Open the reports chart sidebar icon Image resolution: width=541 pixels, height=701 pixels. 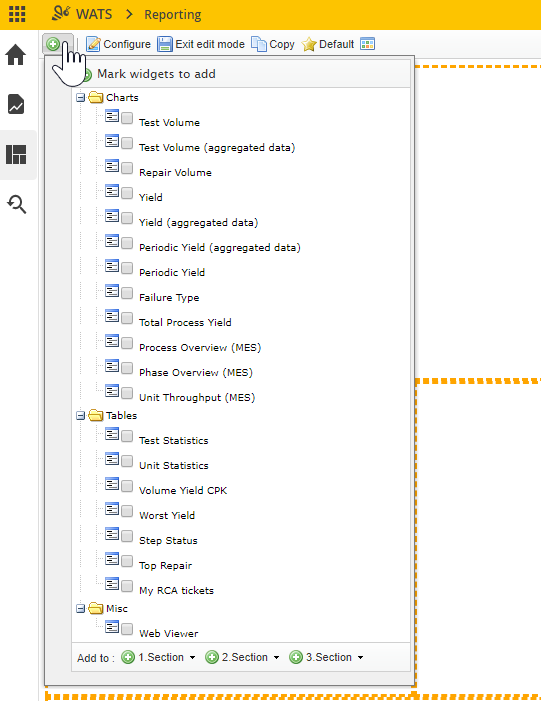tap(16, 104)
